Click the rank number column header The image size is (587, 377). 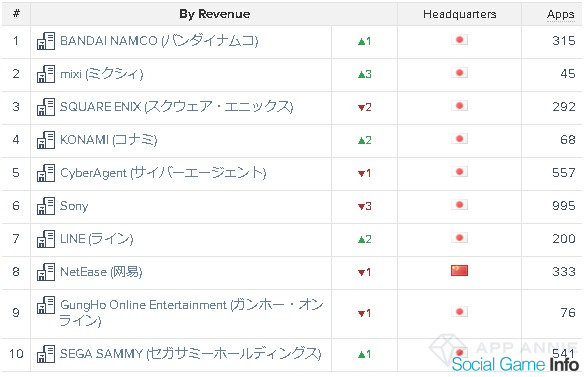coord(16,14)
